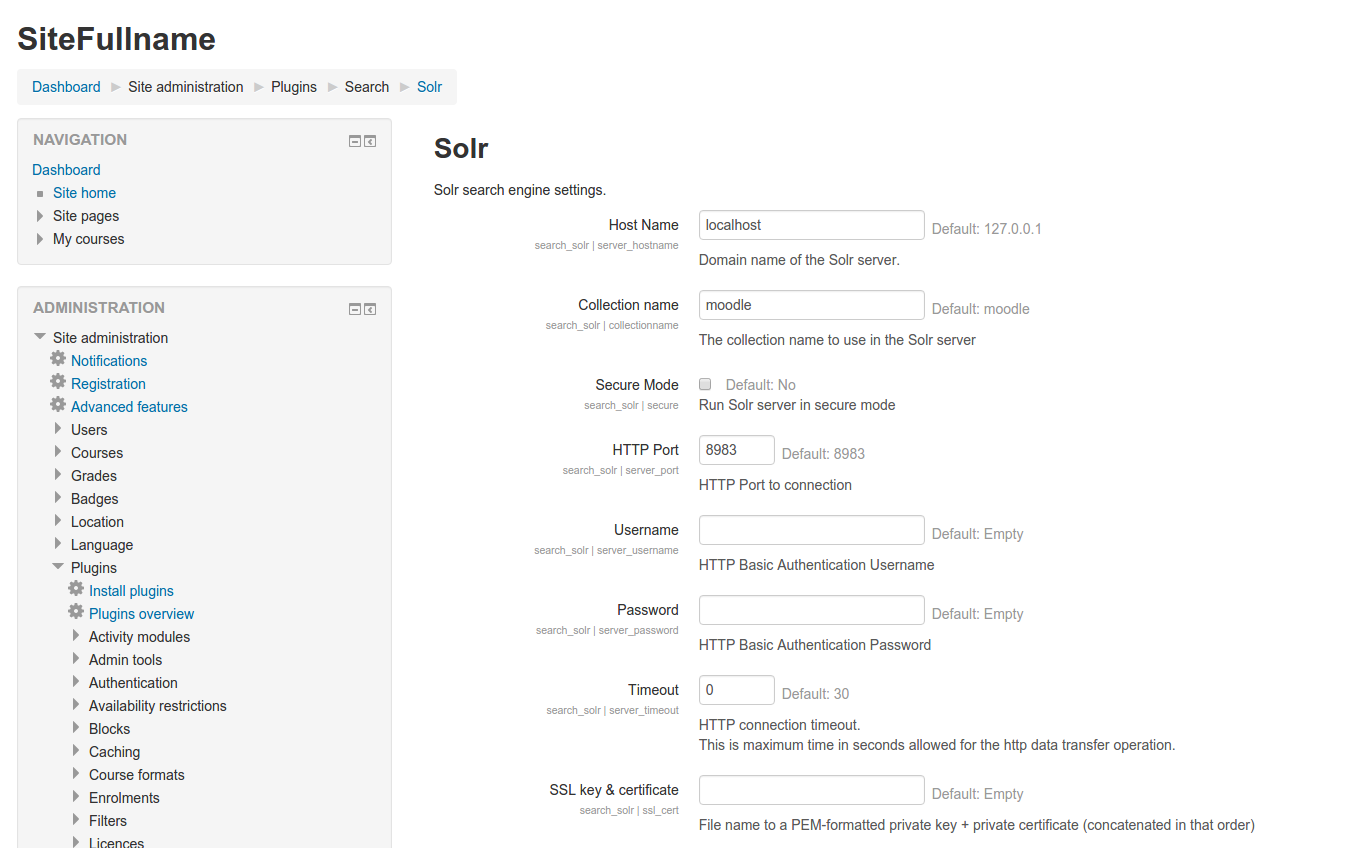Expand the Activity modules node
Viewport: 1362px width, 848px height.
pos(76,635)
